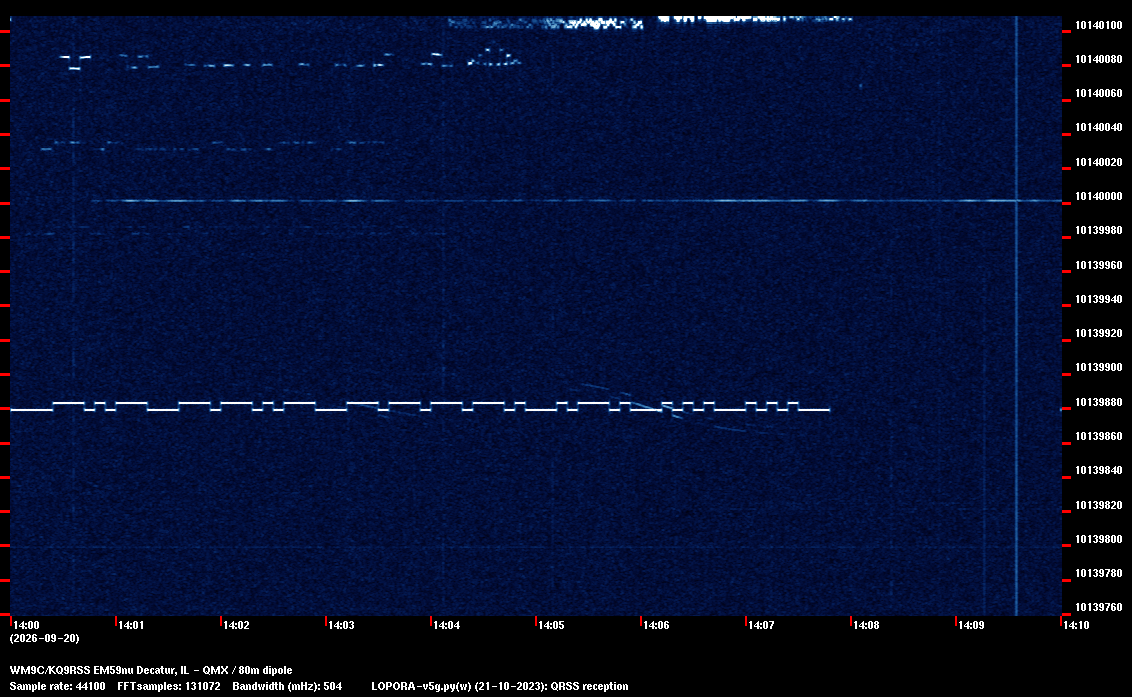Click the Sample rate: 44100 text
Screen dimensions: 1132x697
tap(57, 686)
